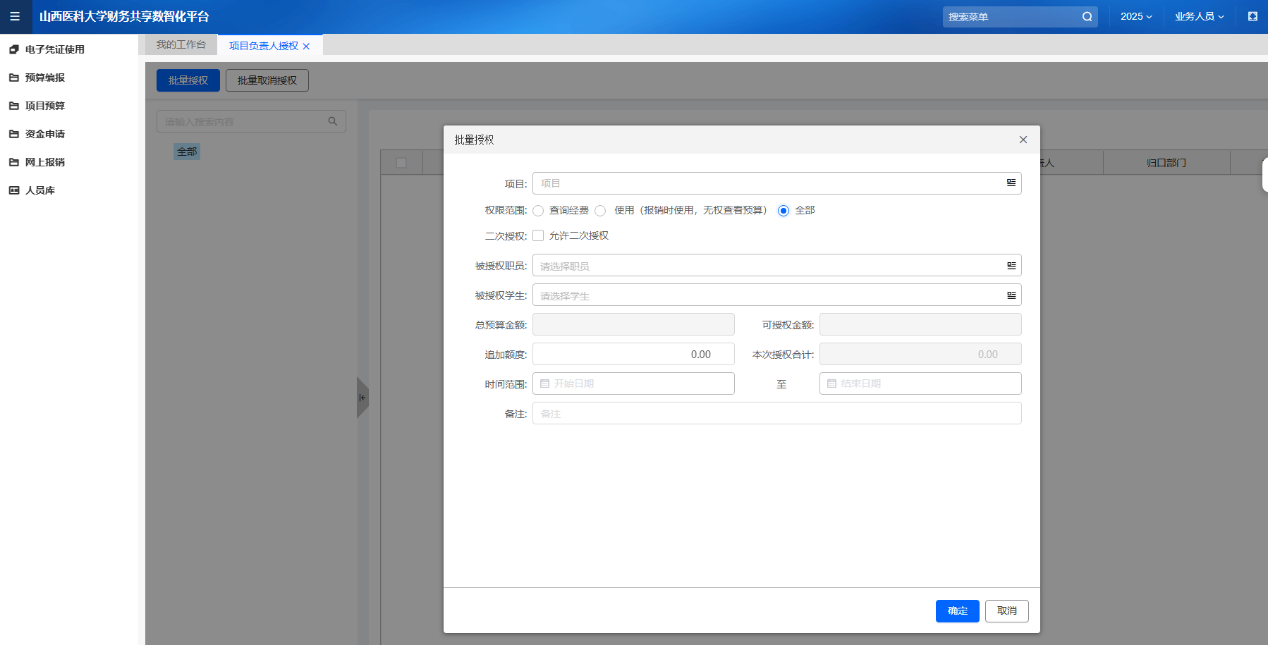Click the 取消 button

(1006, 611)
